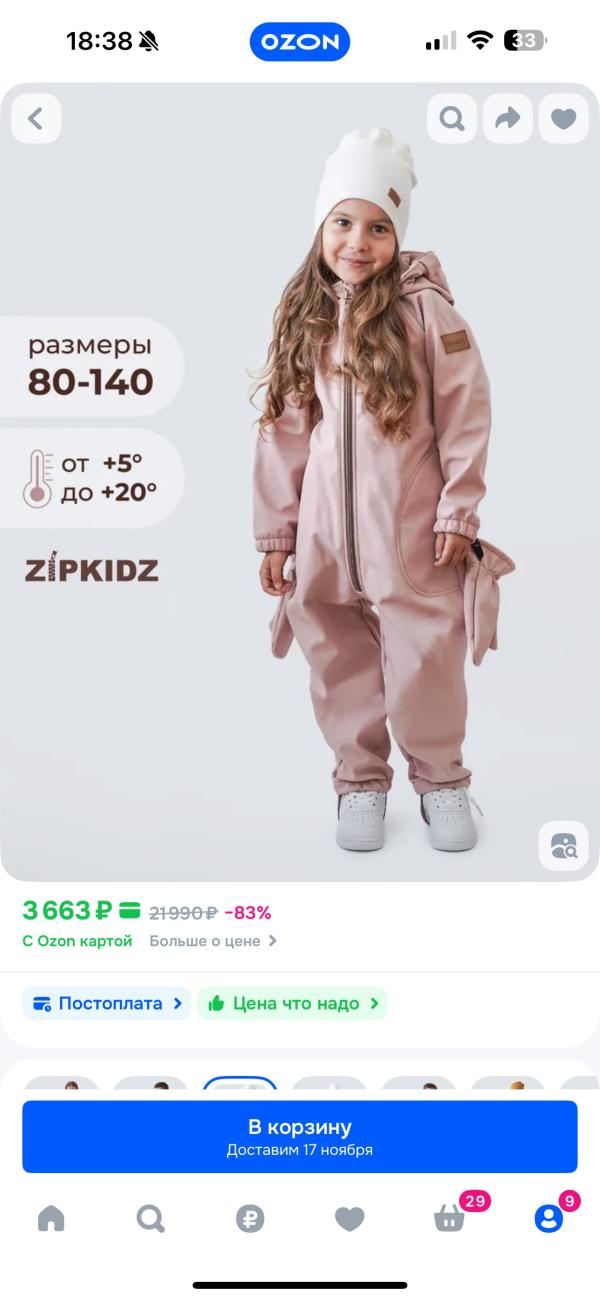
Task: Expand Больше о цене details
Action: coord(213,941)
